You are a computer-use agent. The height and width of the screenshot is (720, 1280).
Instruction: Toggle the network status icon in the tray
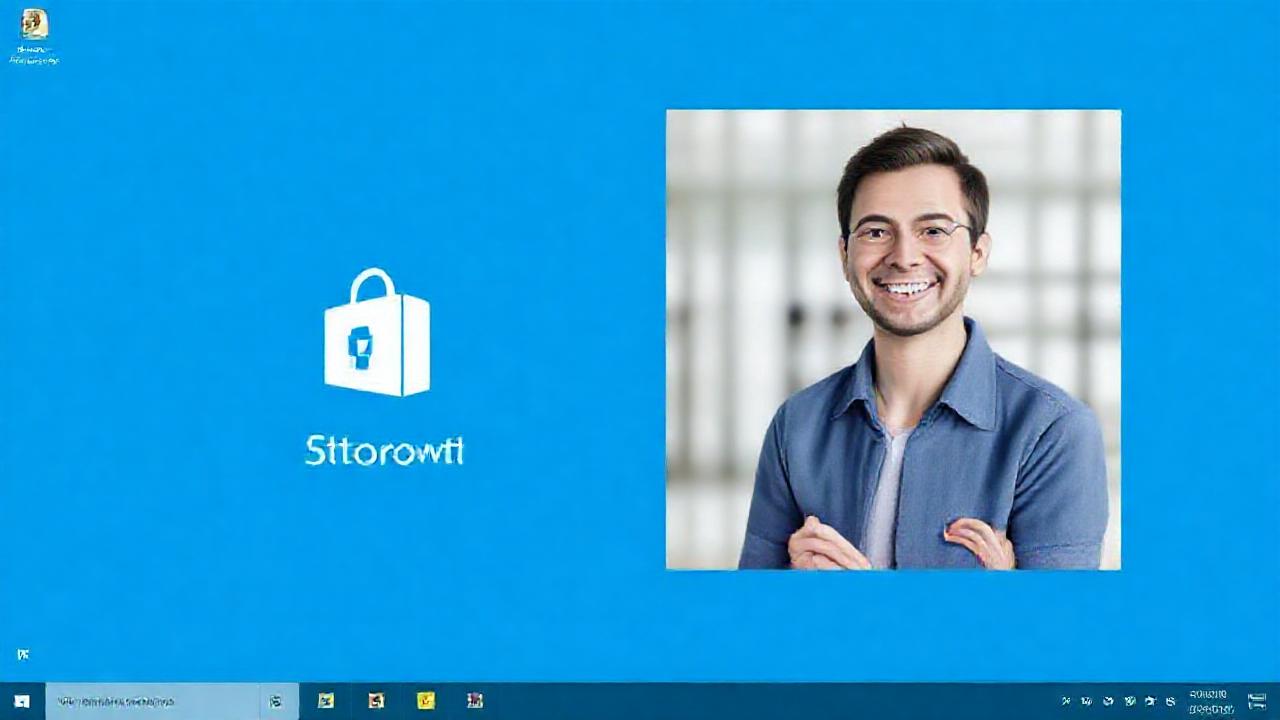click(x=1150, y=701)
